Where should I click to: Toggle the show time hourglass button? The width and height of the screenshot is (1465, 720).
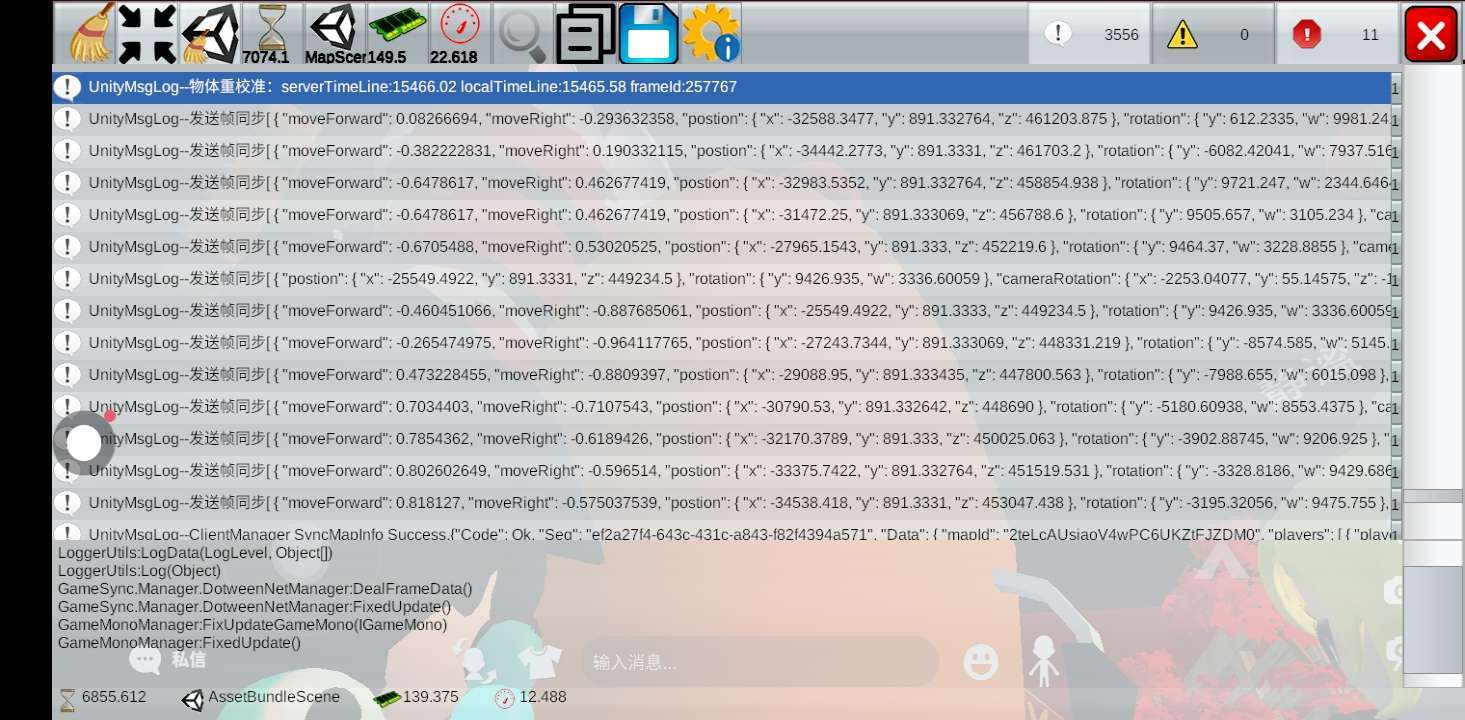click(x=271, y=34)
